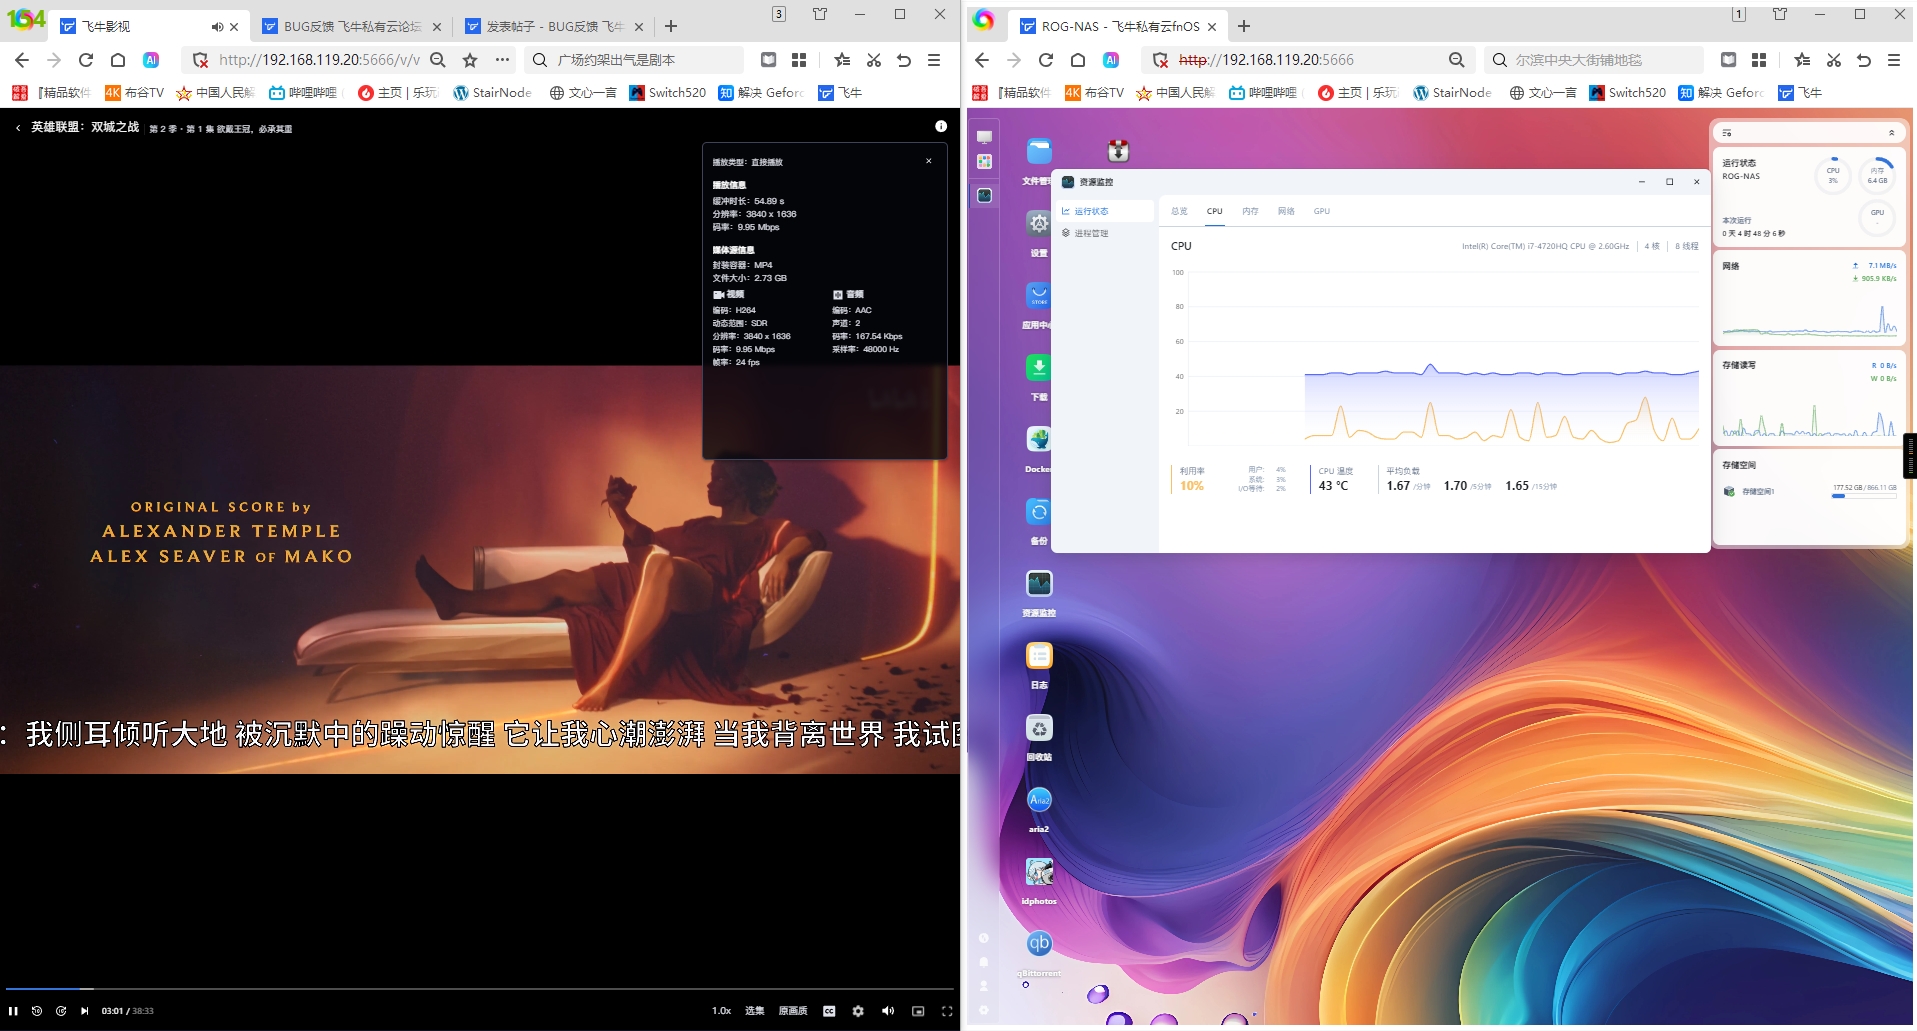Open the 1.0x playback speed menu
Image resolution: width=1917 pixels, height=1031 pixels.
click(x=721, y=1011)
